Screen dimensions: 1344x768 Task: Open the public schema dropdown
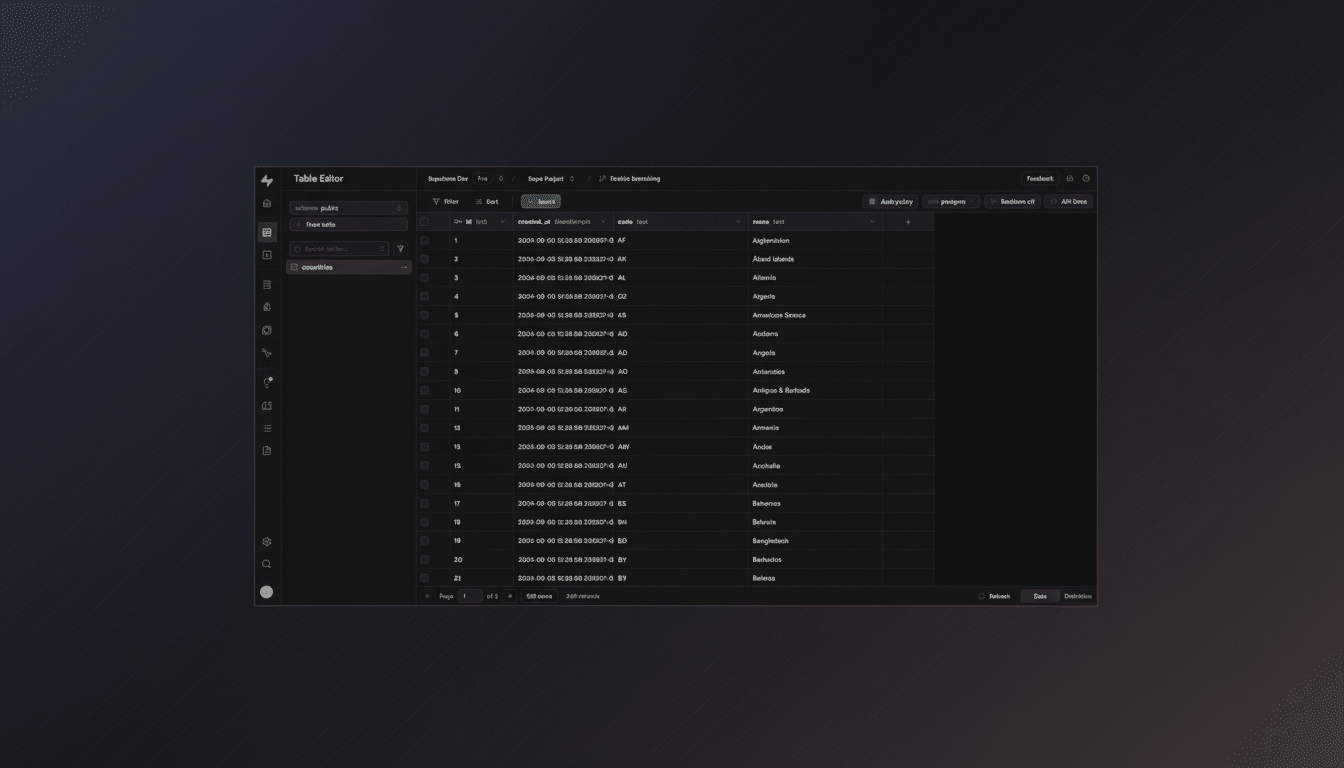coord(348,208)
